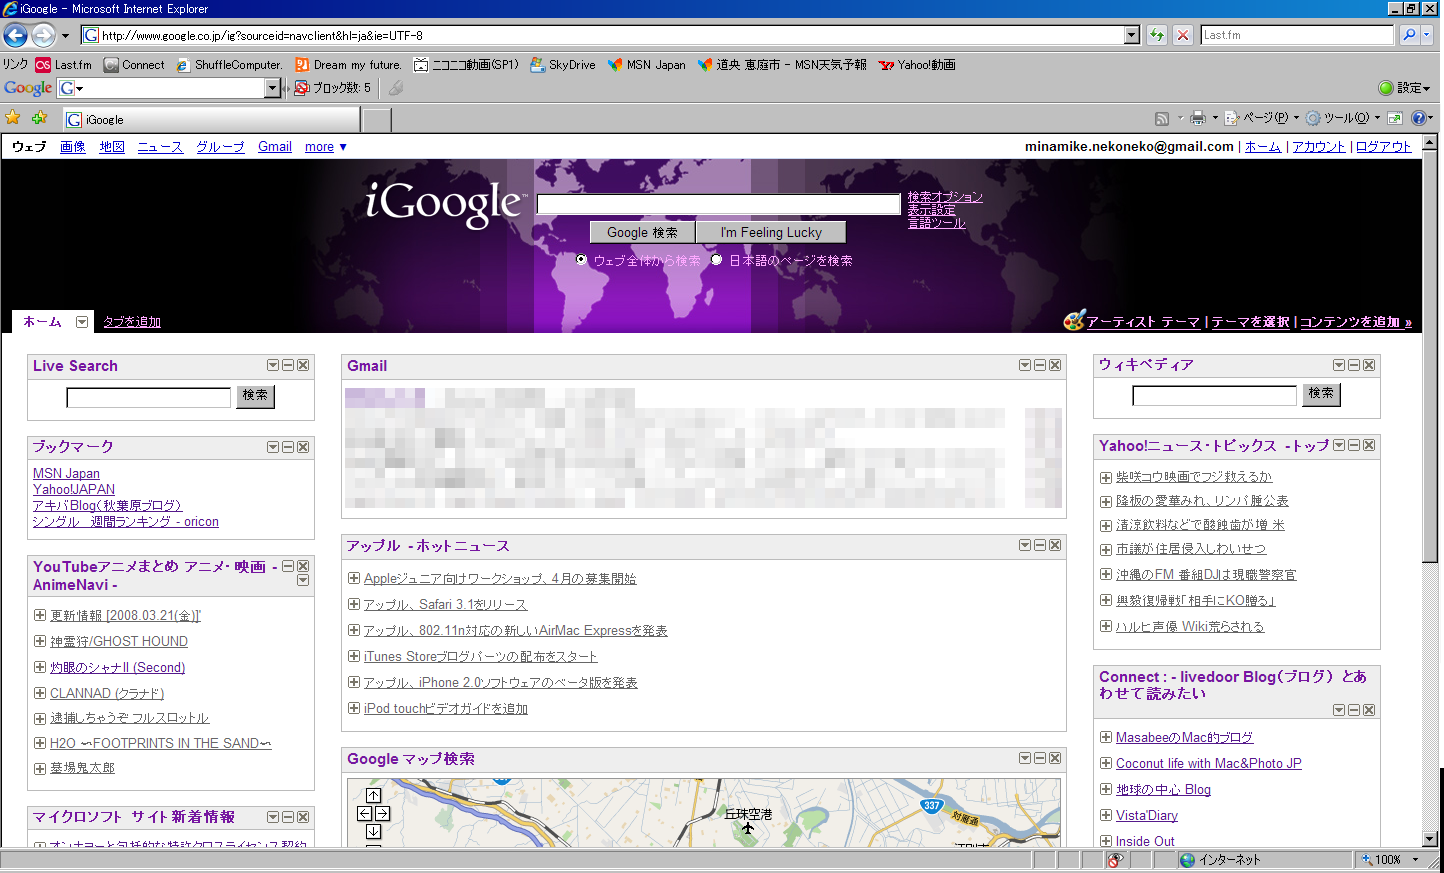The height and width of the screenshot is (873, 1444).
Task: Click the Add to Favorites star-plus icon
Action: [39, 118]
